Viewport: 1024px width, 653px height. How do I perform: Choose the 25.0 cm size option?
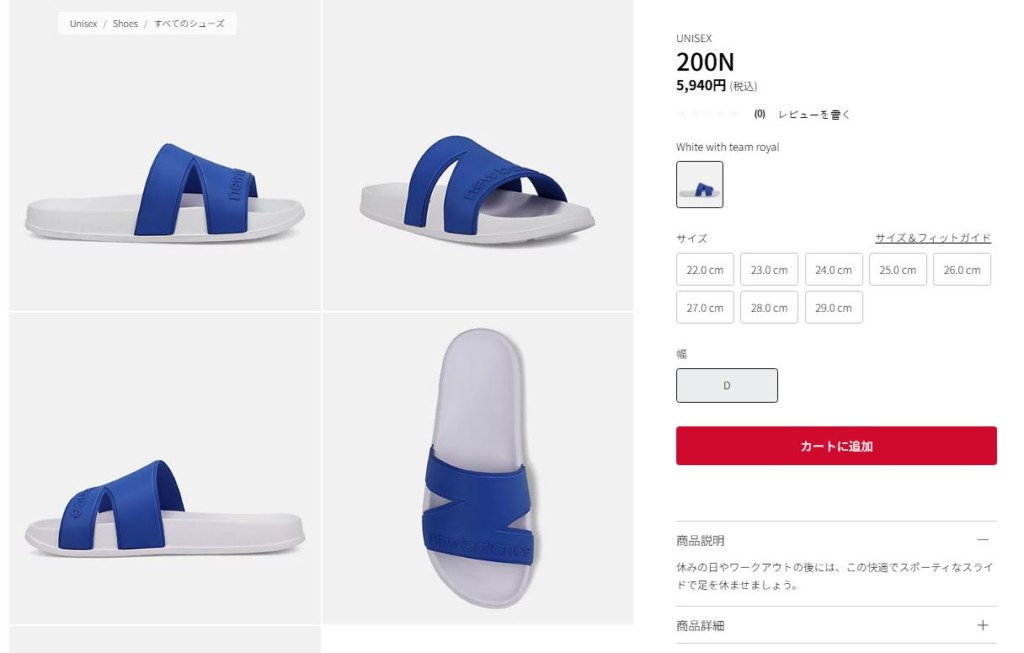(x=897, y=270)
